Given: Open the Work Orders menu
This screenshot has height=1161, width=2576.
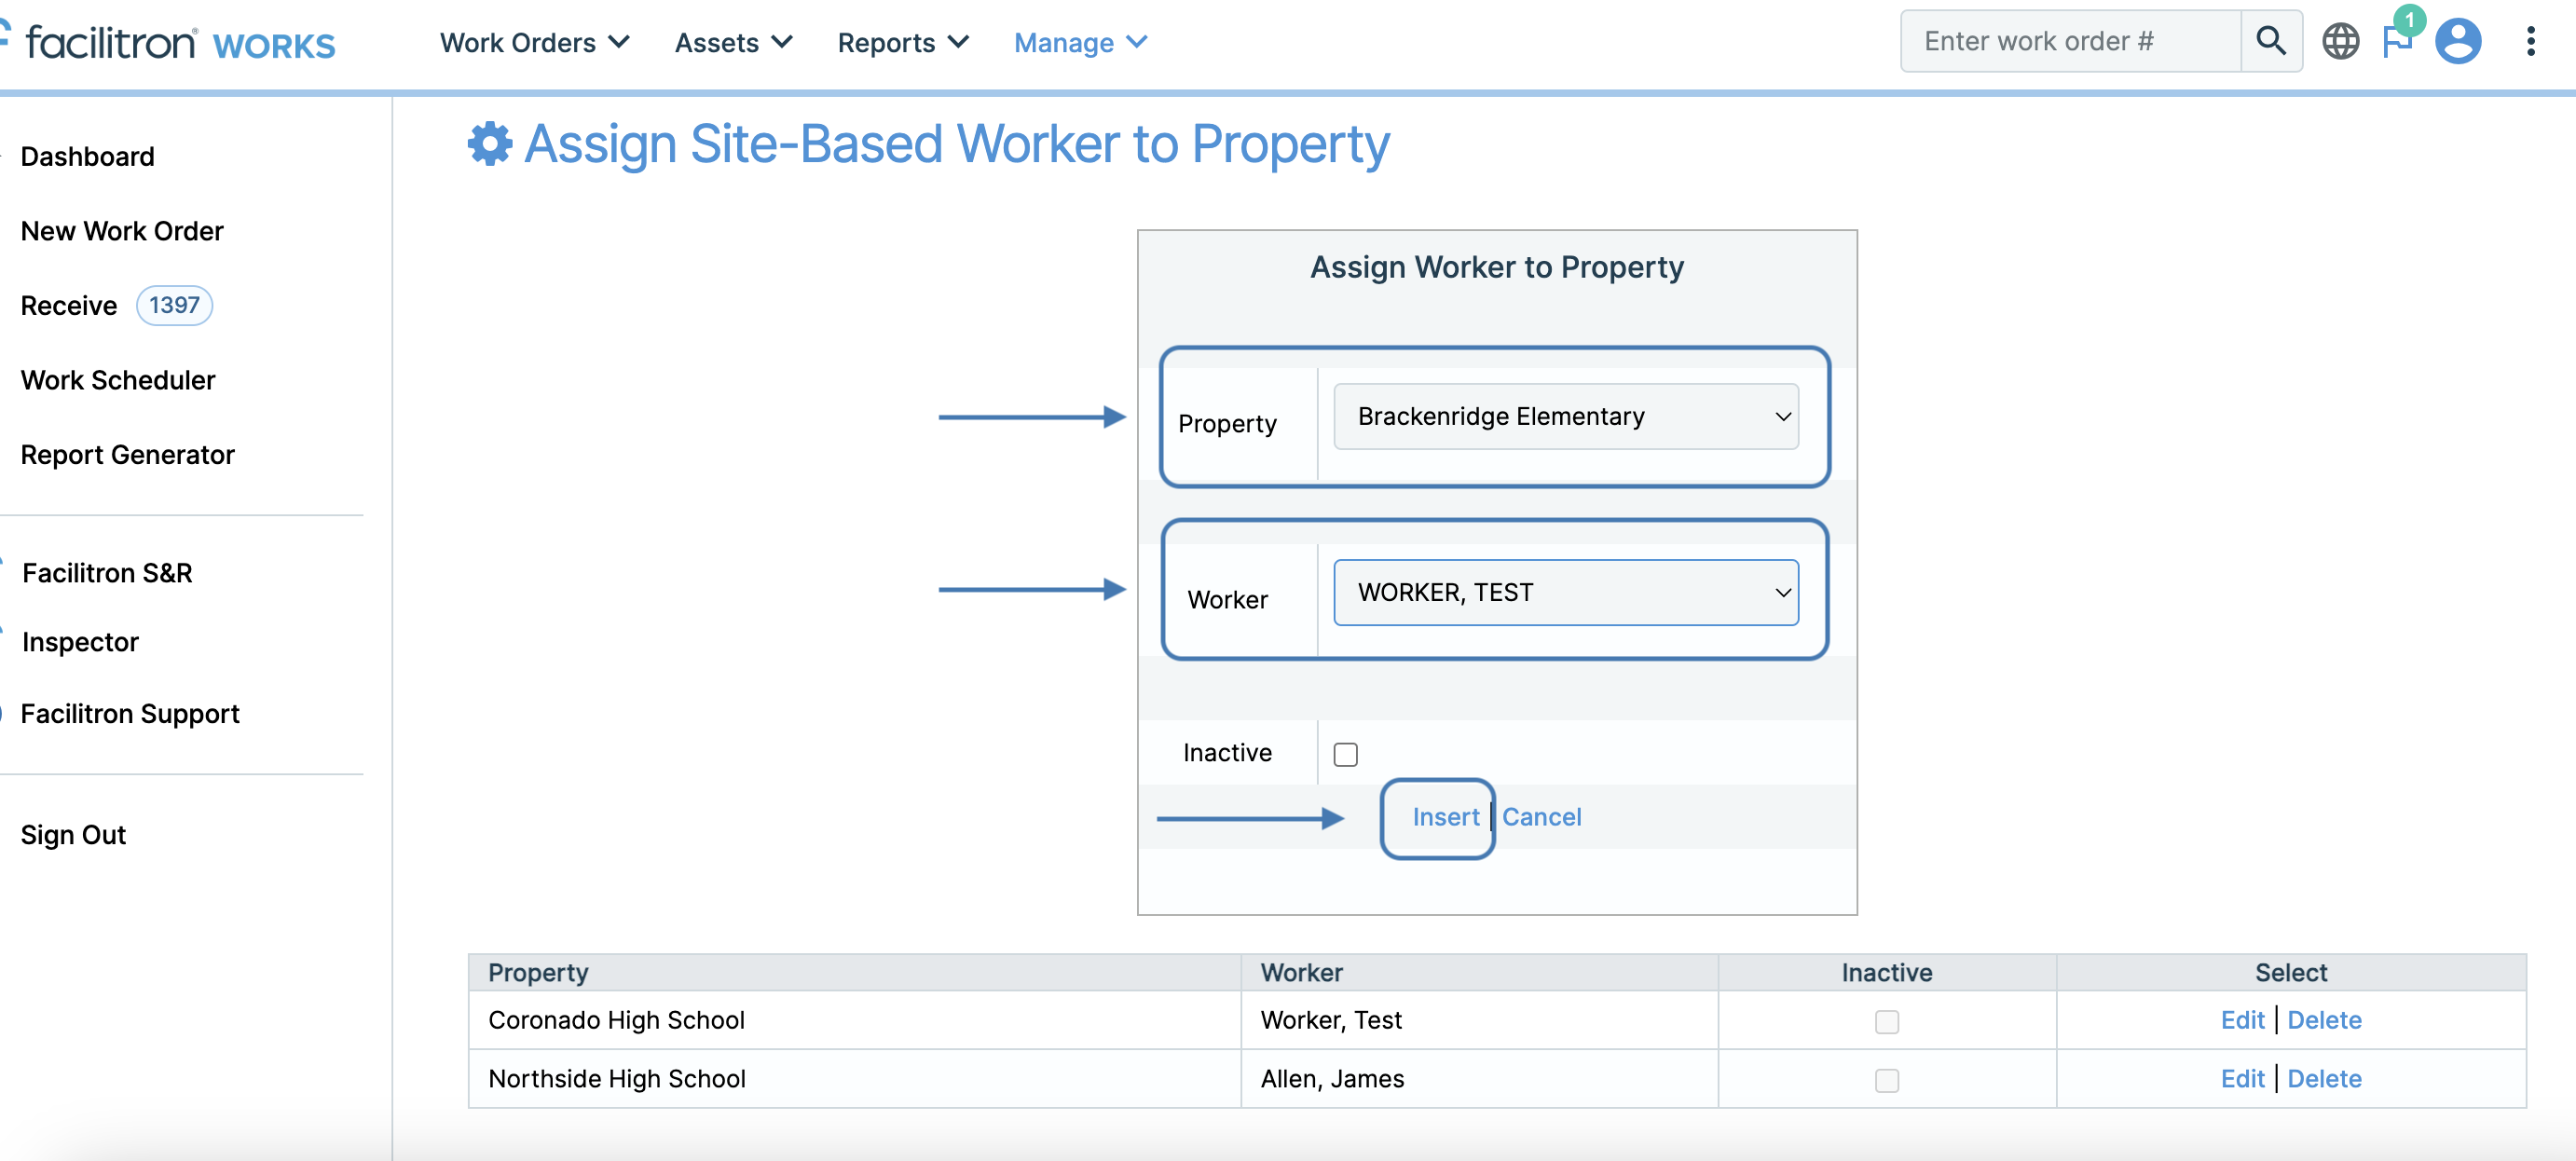Looking at the screenshot, I should (x=534, y=42).
